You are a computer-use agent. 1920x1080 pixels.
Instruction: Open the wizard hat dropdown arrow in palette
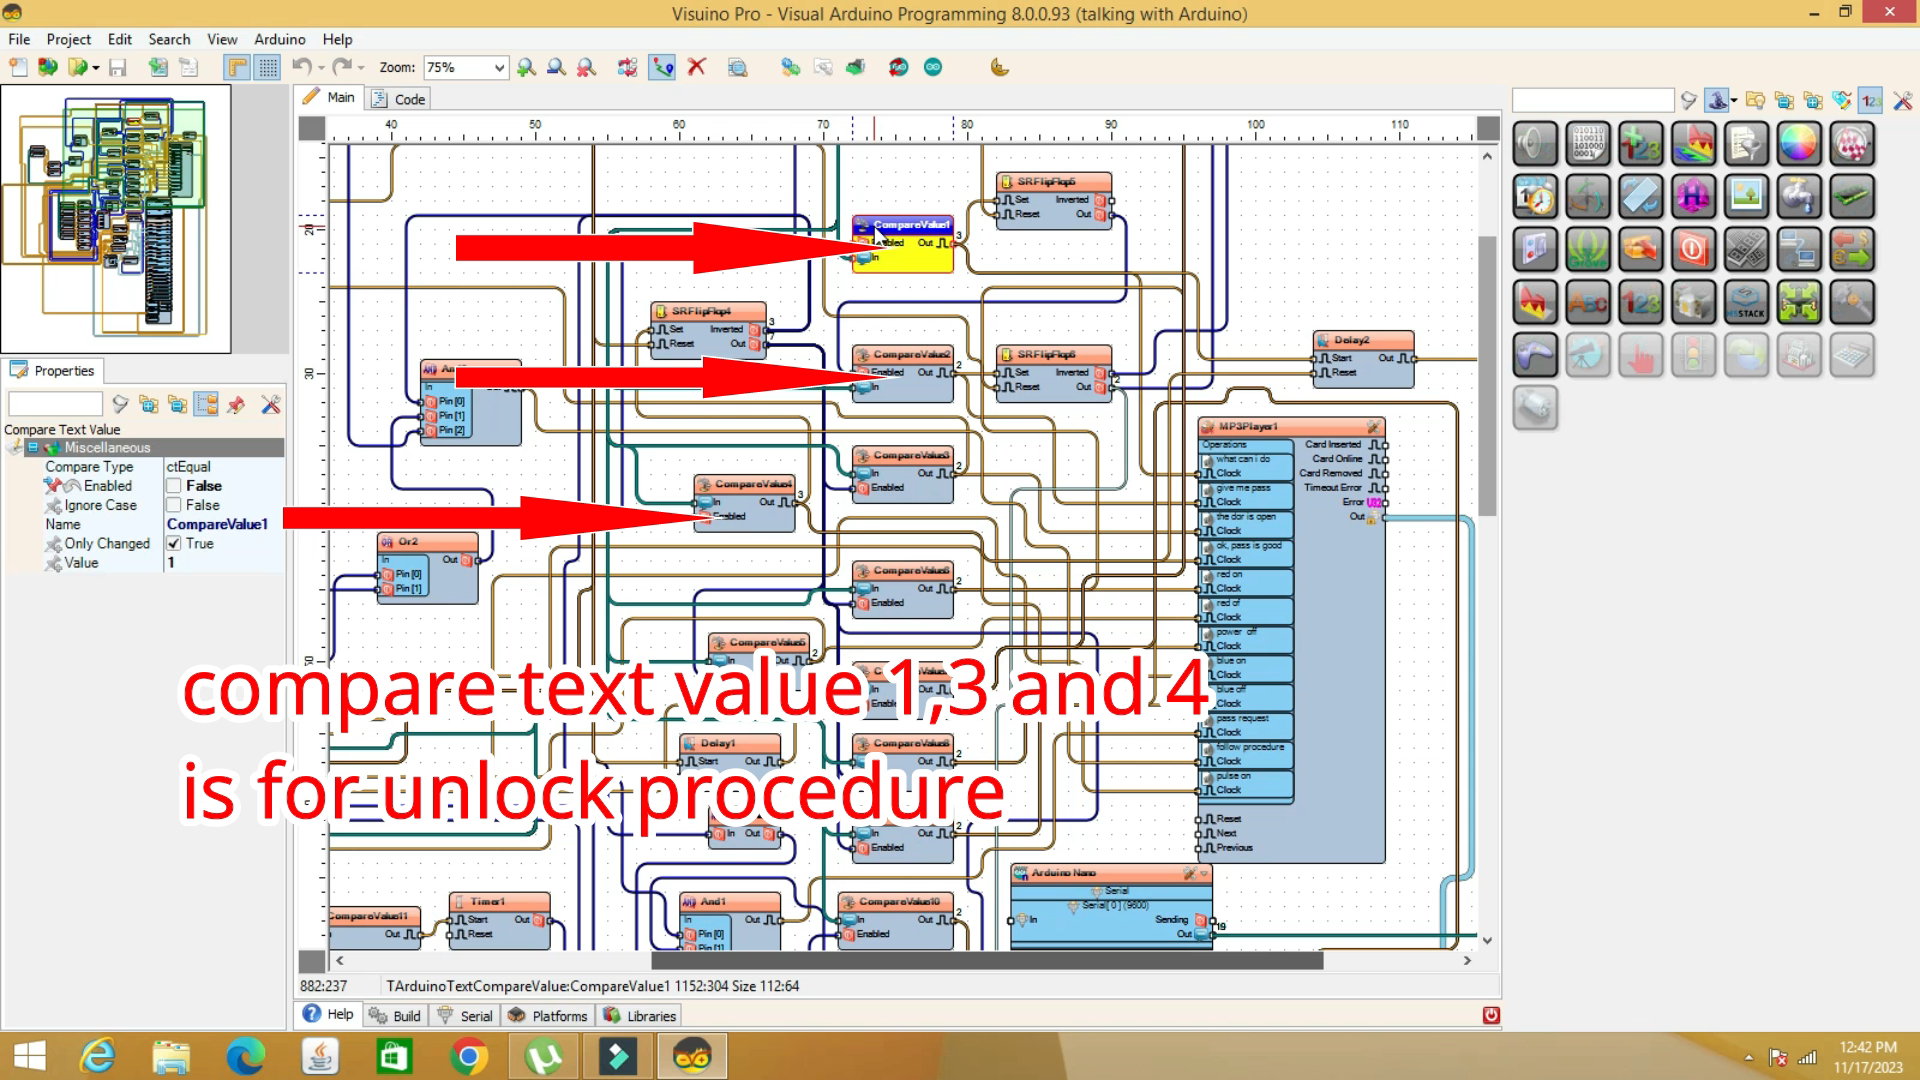pyautogui.click(x=1734, y=100)
